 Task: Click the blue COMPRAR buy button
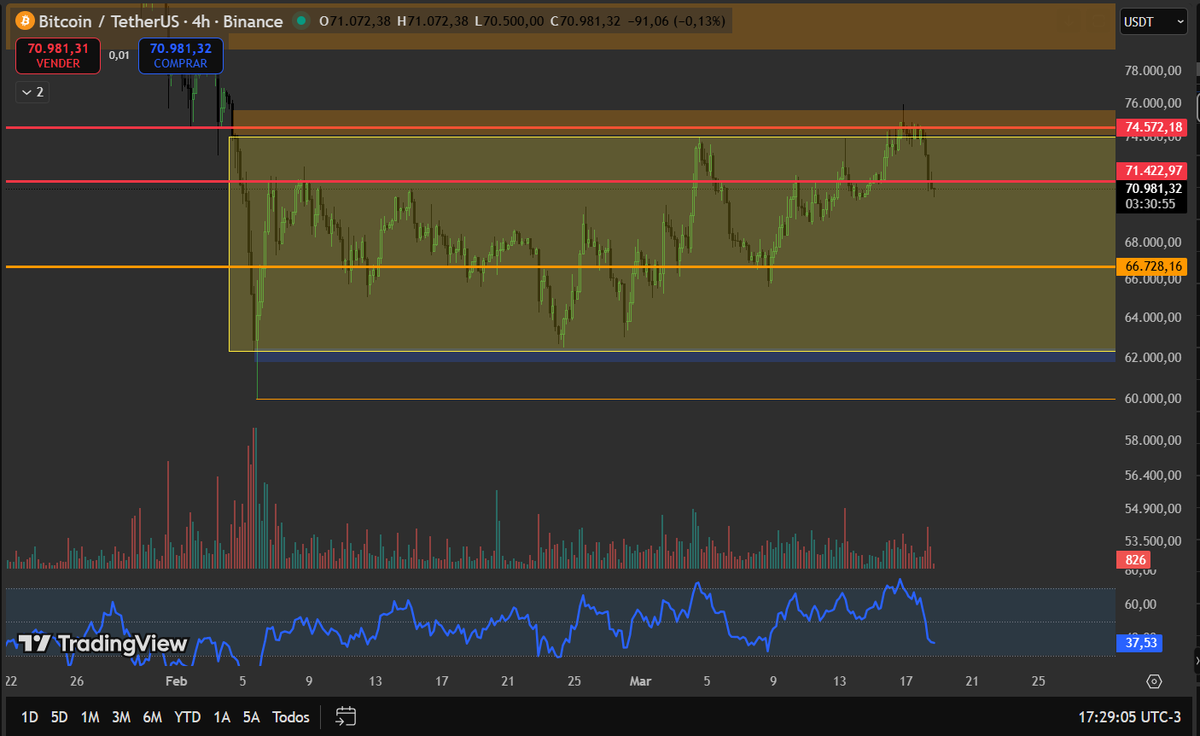(181, 55)
